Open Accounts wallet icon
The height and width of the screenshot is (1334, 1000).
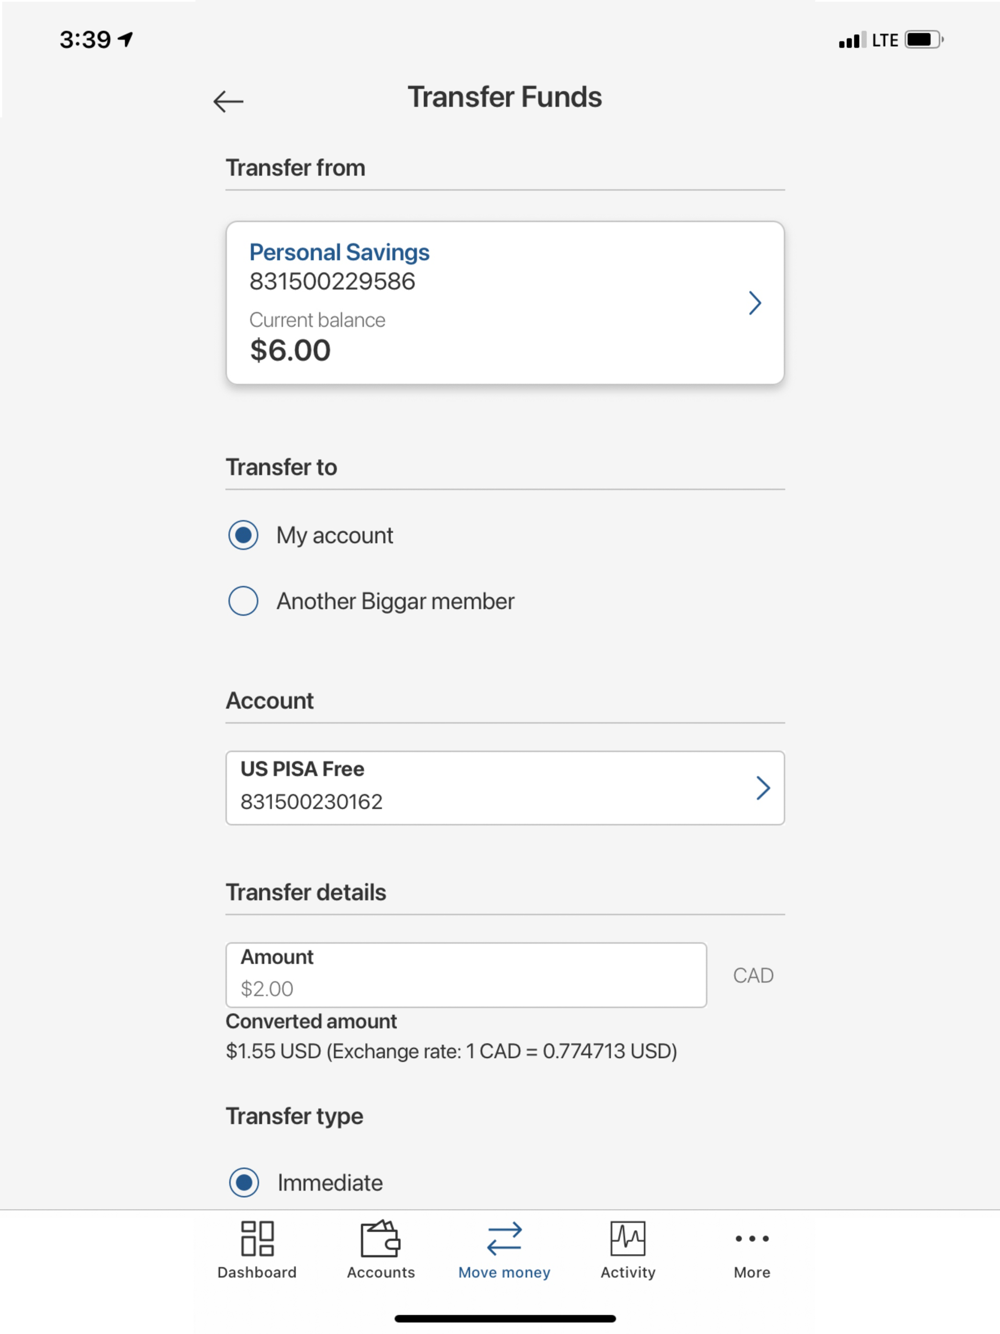[x=380, y=1238]
